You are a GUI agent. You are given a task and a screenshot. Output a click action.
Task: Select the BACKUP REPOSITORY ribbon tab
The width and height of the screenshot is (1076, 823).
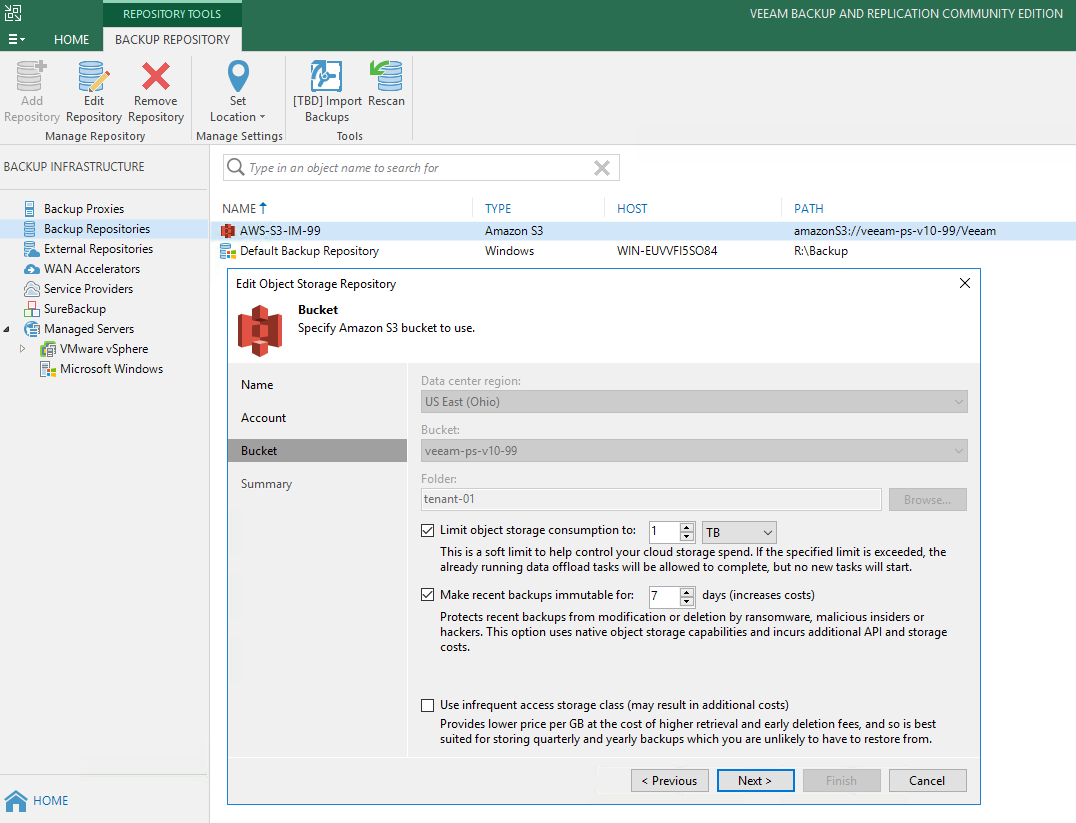(172, 40)
